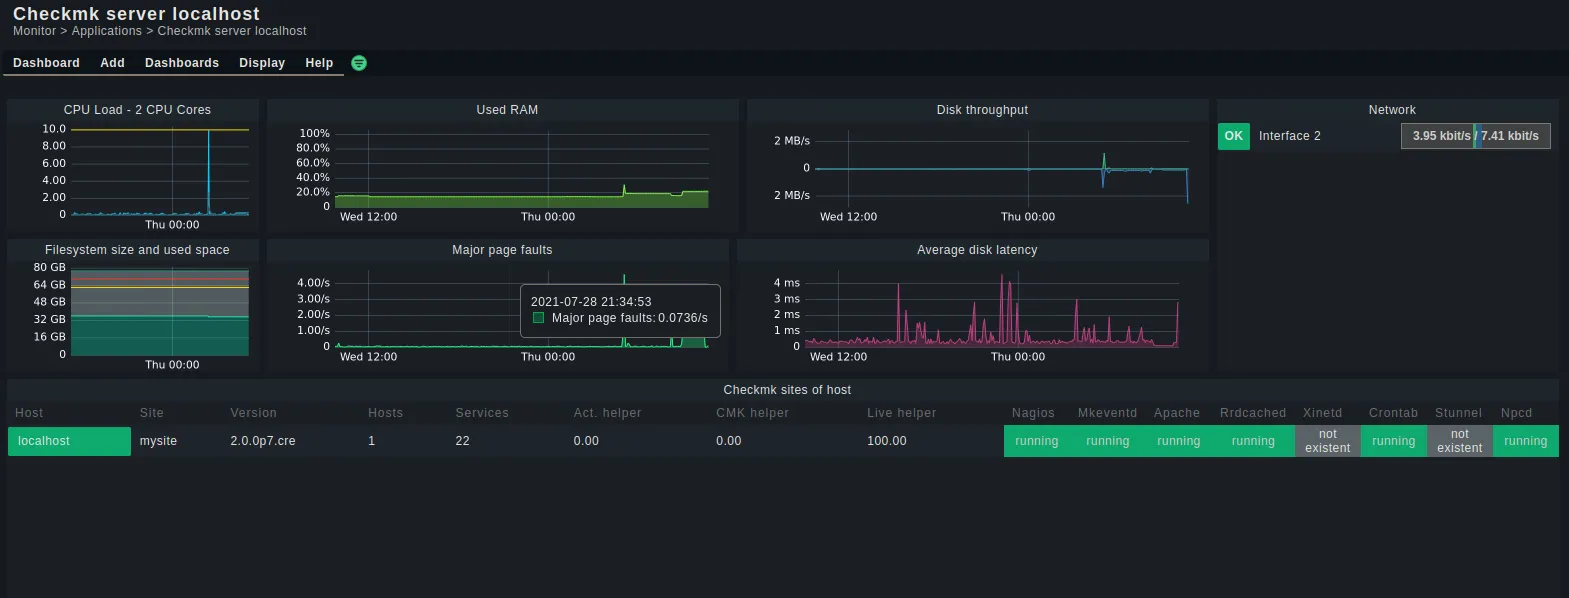The width and height of the screenshot is (1569, 598).
Task: Click the Used RAM graph title
Action: coord(507,110)
